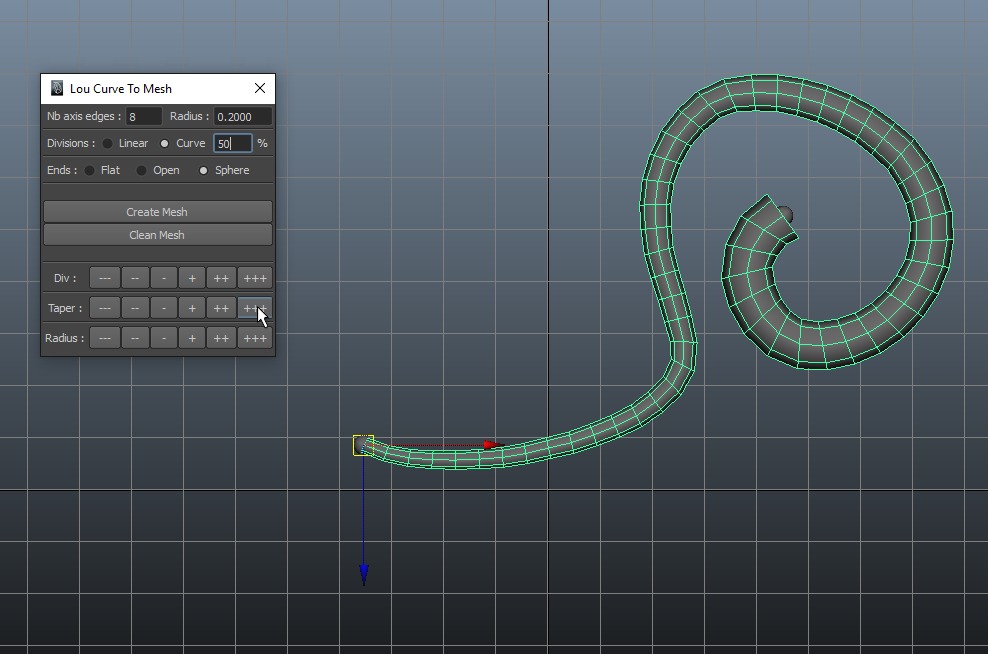The height and width of the screenshot is (654, 988).
Task: Click the Radius value input field
Action: click(x=243, y=117)
